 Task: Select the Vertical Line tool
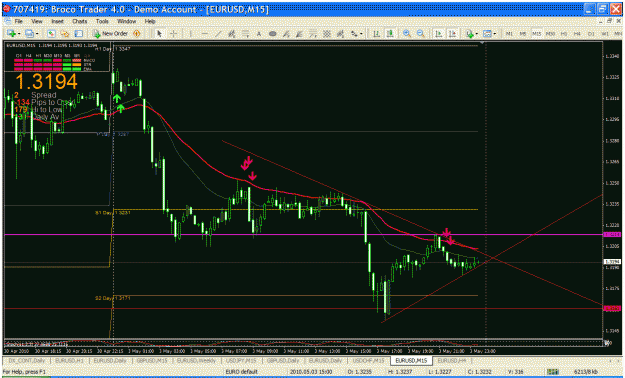coord(191,34)
